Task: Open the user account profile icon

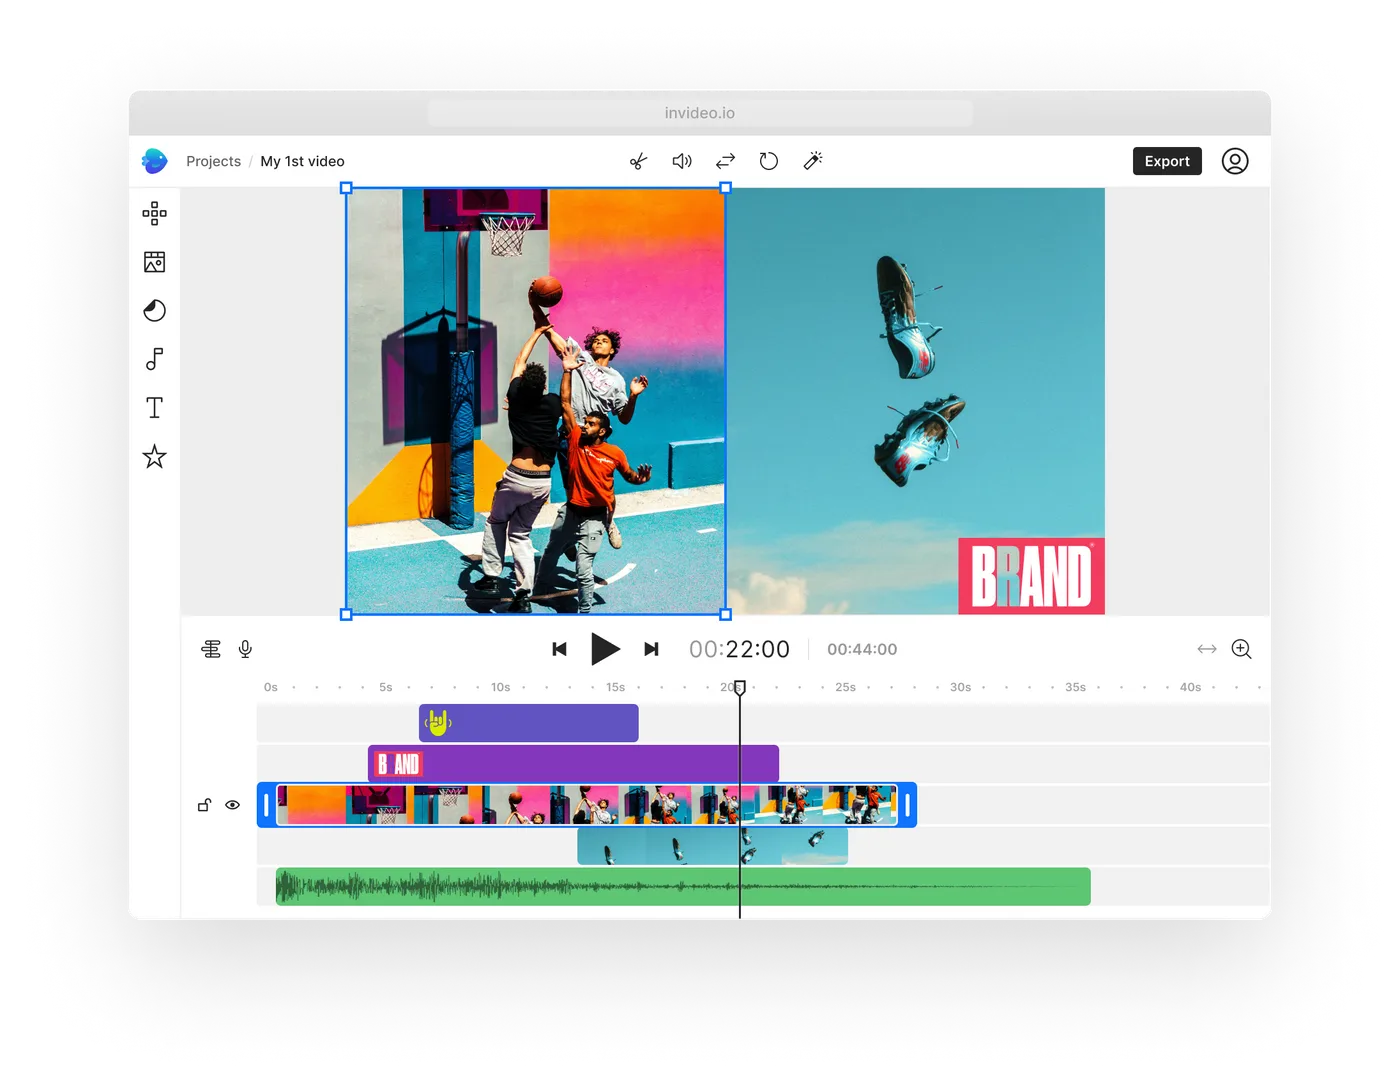Action: point(1235,161)
